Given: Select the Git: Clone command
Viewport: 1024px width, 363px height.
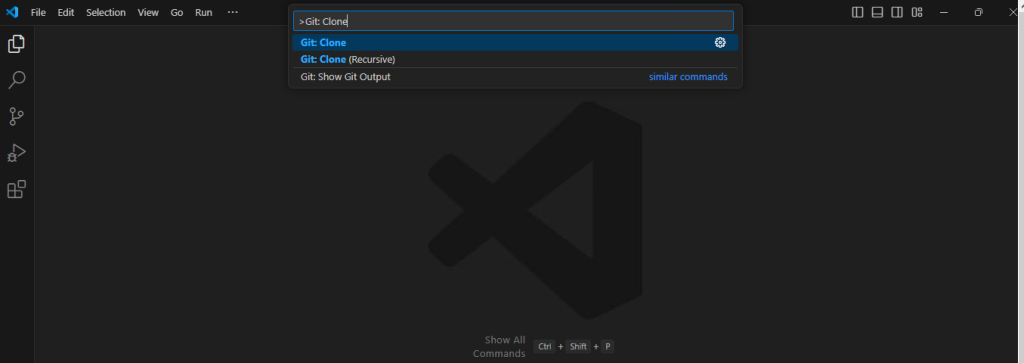Looking at the screenshot, I should 515,42.
